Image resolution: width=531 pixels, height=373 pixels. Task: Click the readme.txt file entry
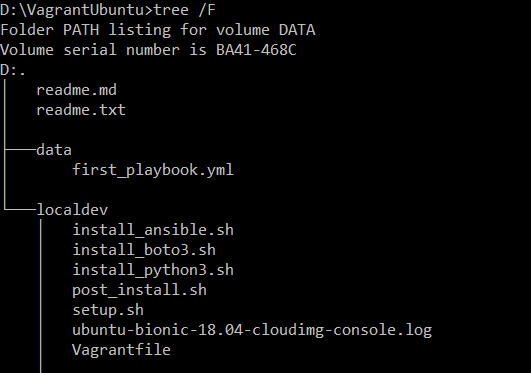pyautogui.click(x=81, y=110)
